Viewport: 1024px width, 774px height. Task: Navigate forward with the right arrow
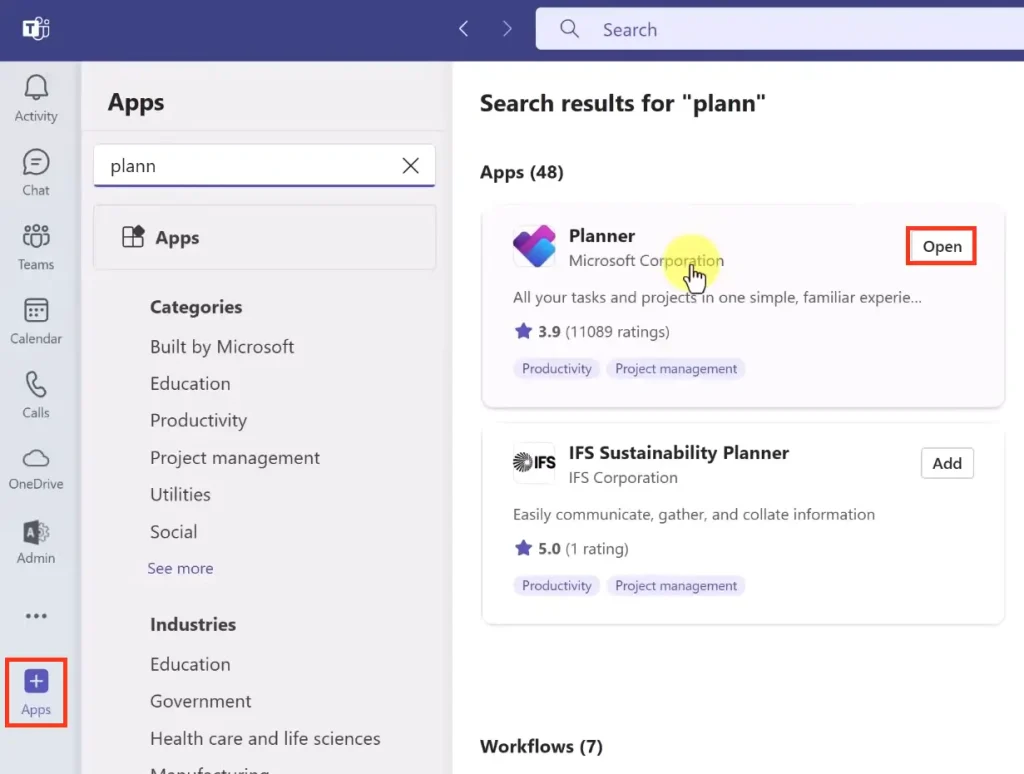pos(507,30)
